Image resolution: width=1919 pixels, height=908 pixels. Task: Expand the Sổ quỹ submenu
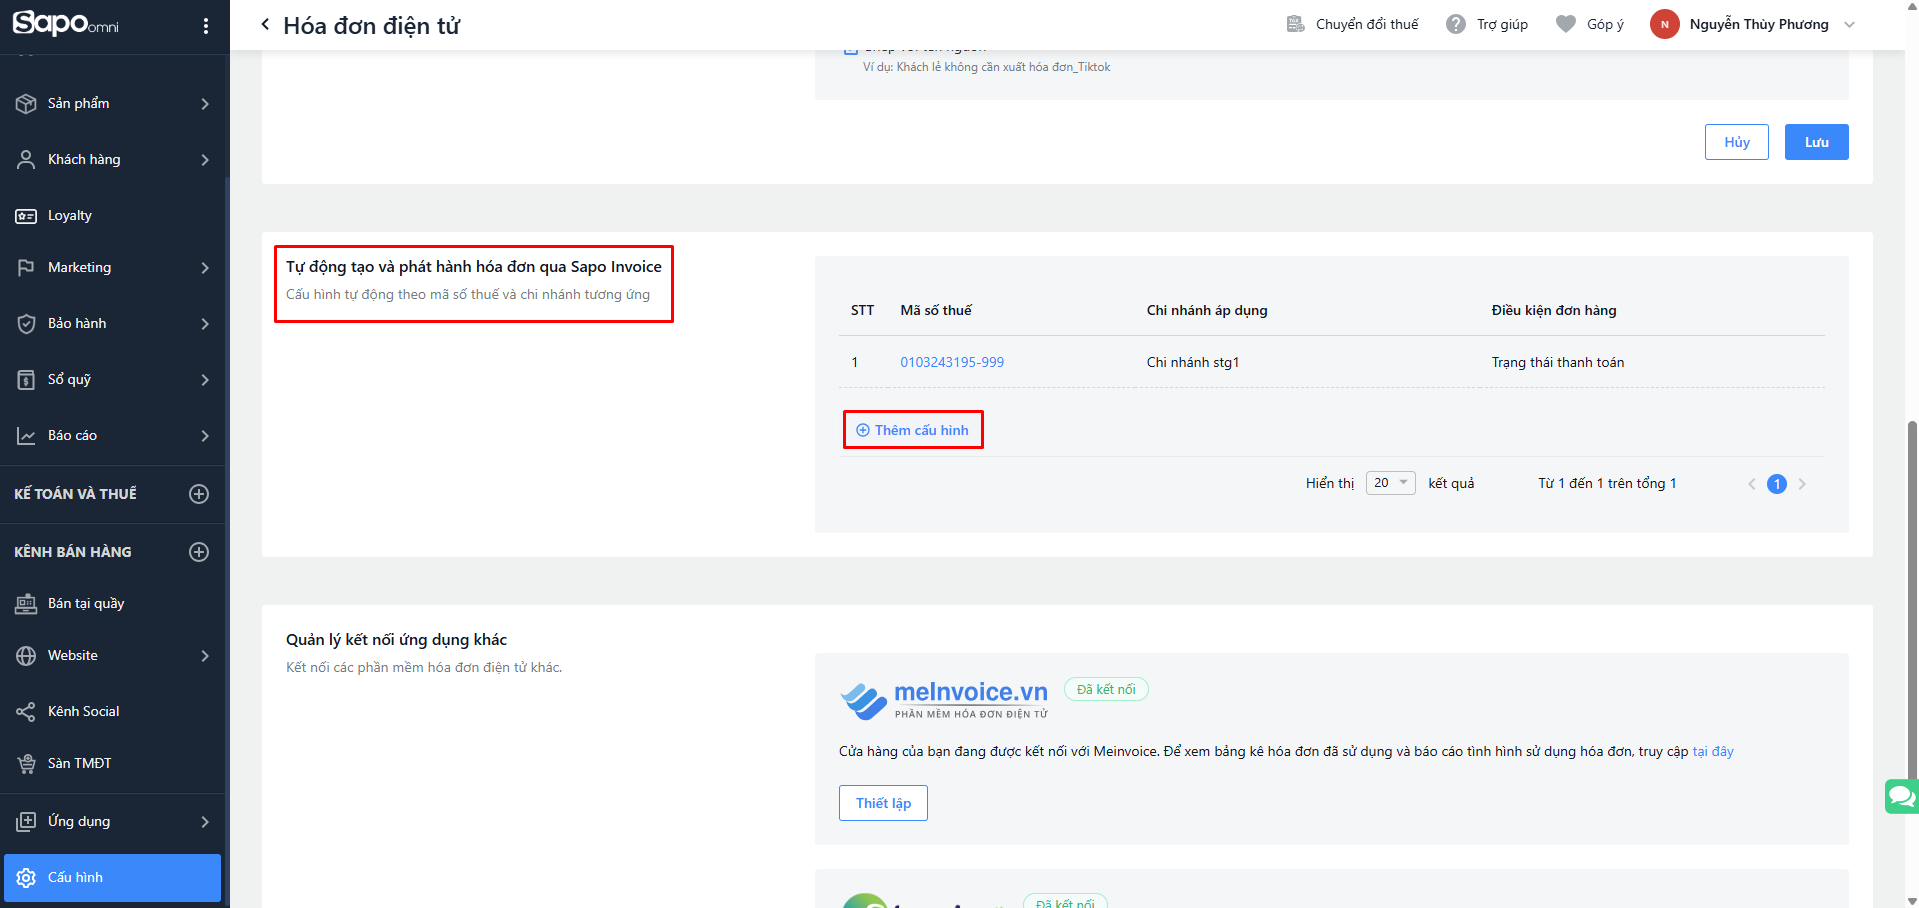click(x=205, y=380)
